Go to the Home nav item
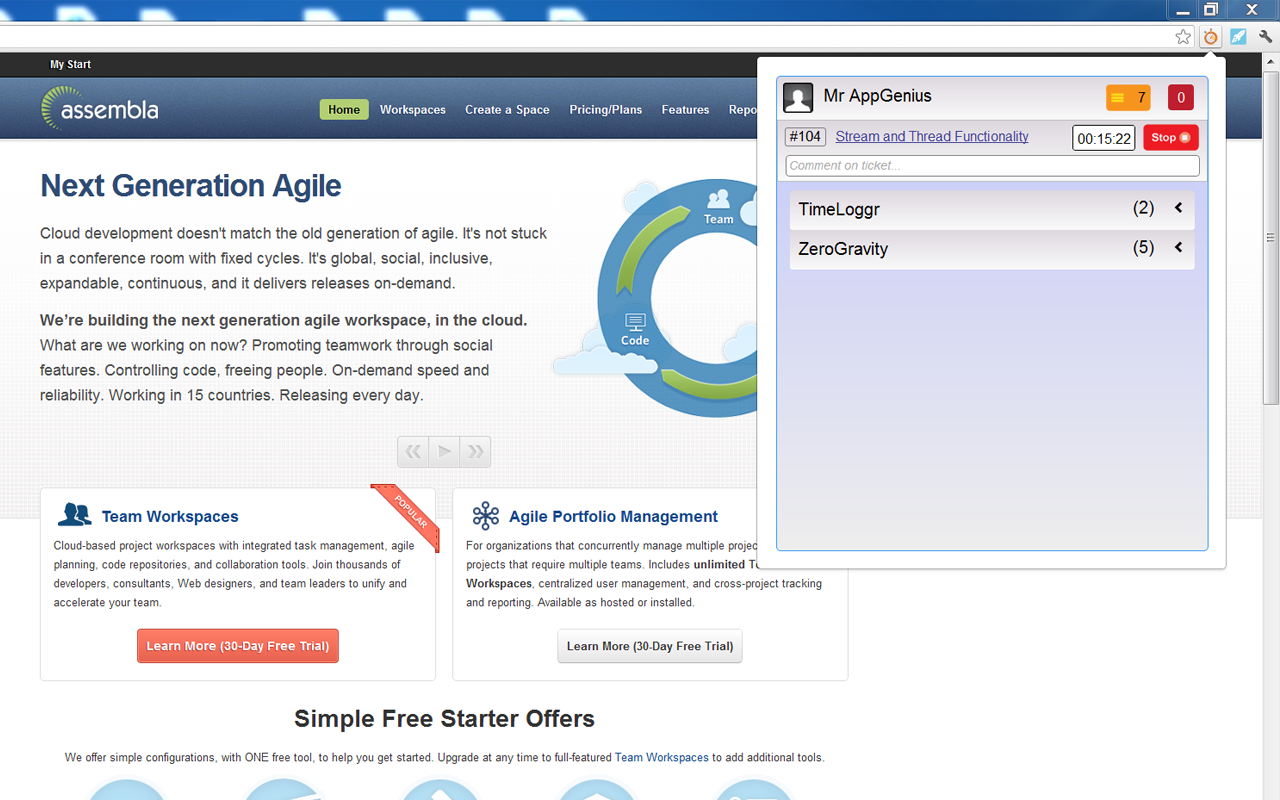1280x800 pixels. pyautogui.click(x=344, y=110)
